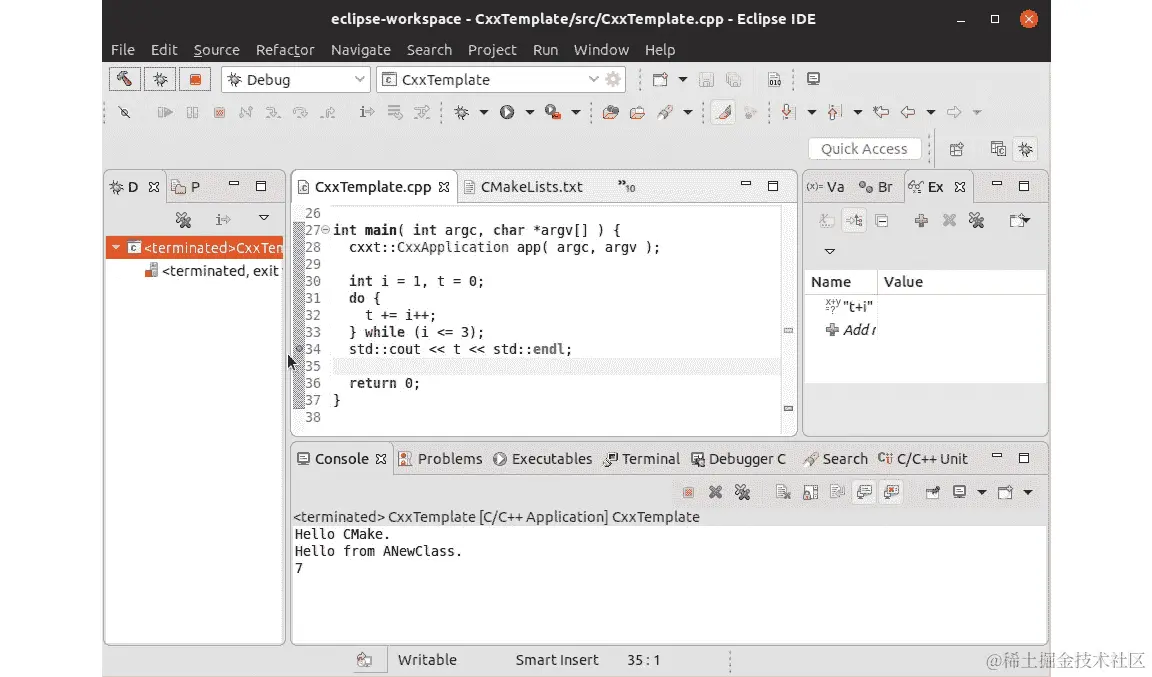The image size is (1152, 677).
Task: Collapse the terminated CxxTemplate launch node
Action: (116, 248)
